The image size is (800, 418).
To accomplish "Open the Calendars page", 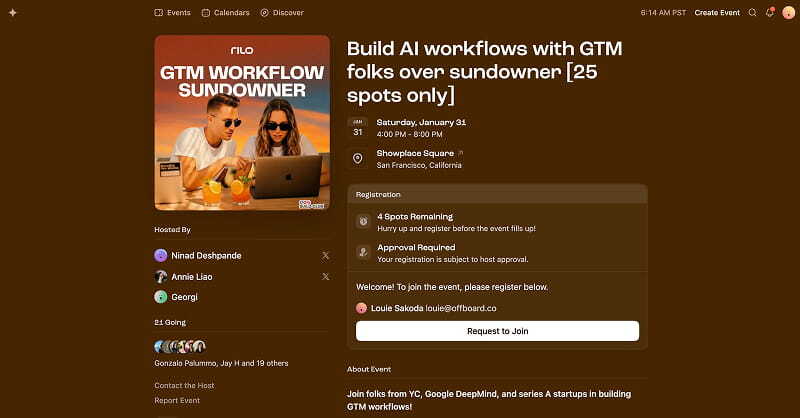I will pyautogui.click(x=226, y=13).
